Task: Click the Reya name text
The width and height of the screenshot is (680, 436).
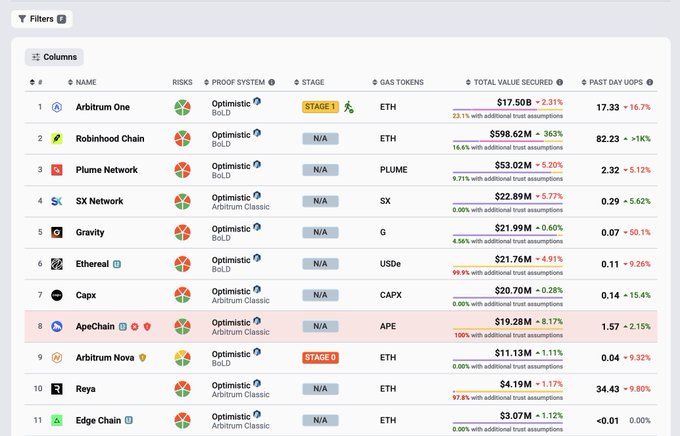Action: tap(85, 389)
